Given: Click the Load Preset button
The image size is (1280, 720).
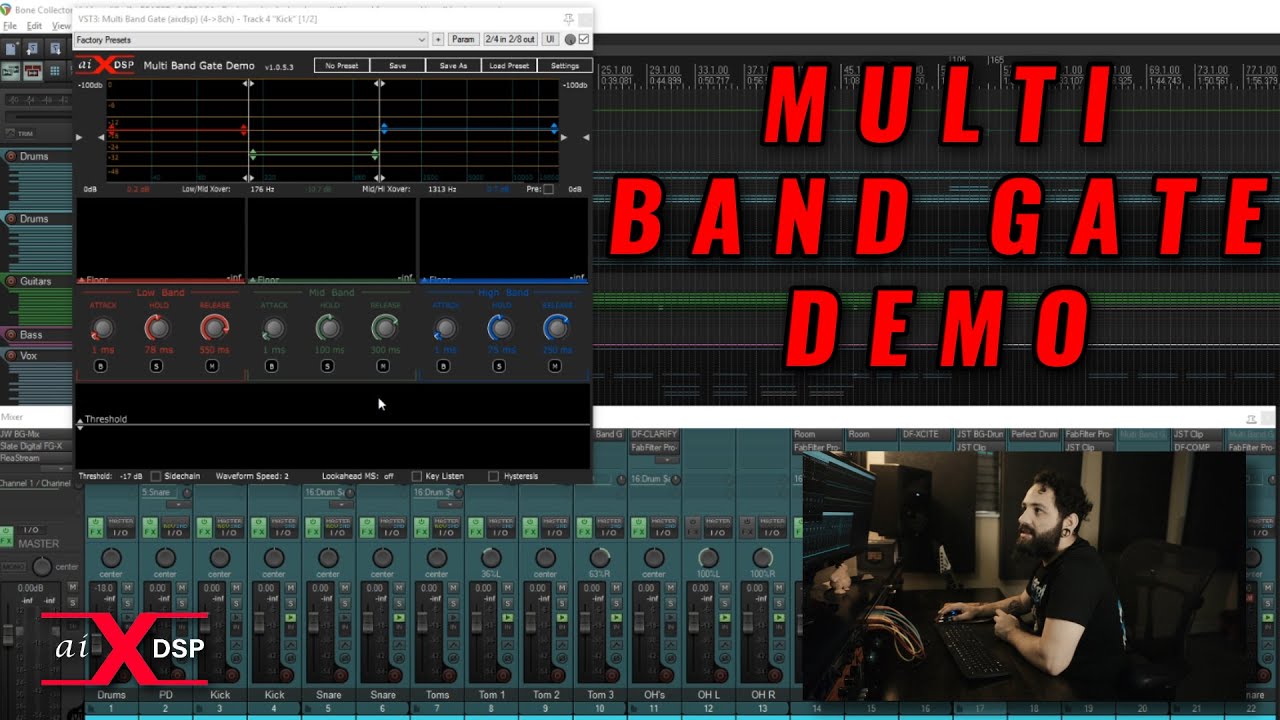Looking at the screenshot, I should coord(509,66).
